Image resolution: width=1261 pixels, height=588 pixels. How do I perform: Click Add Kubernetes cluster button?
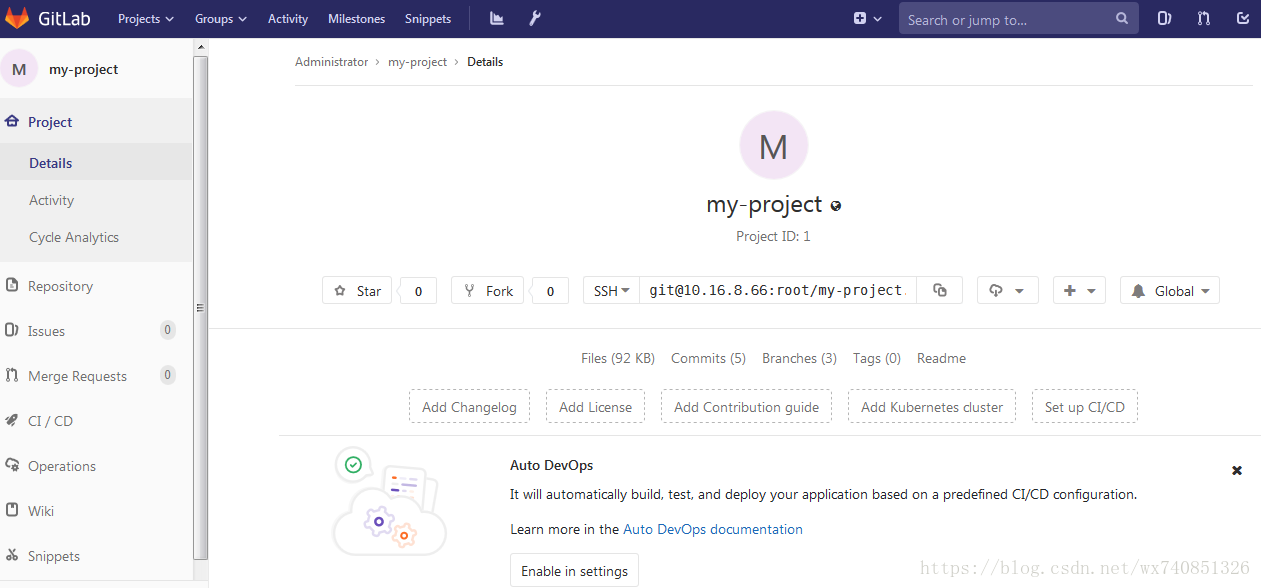[x=932, y=407]
